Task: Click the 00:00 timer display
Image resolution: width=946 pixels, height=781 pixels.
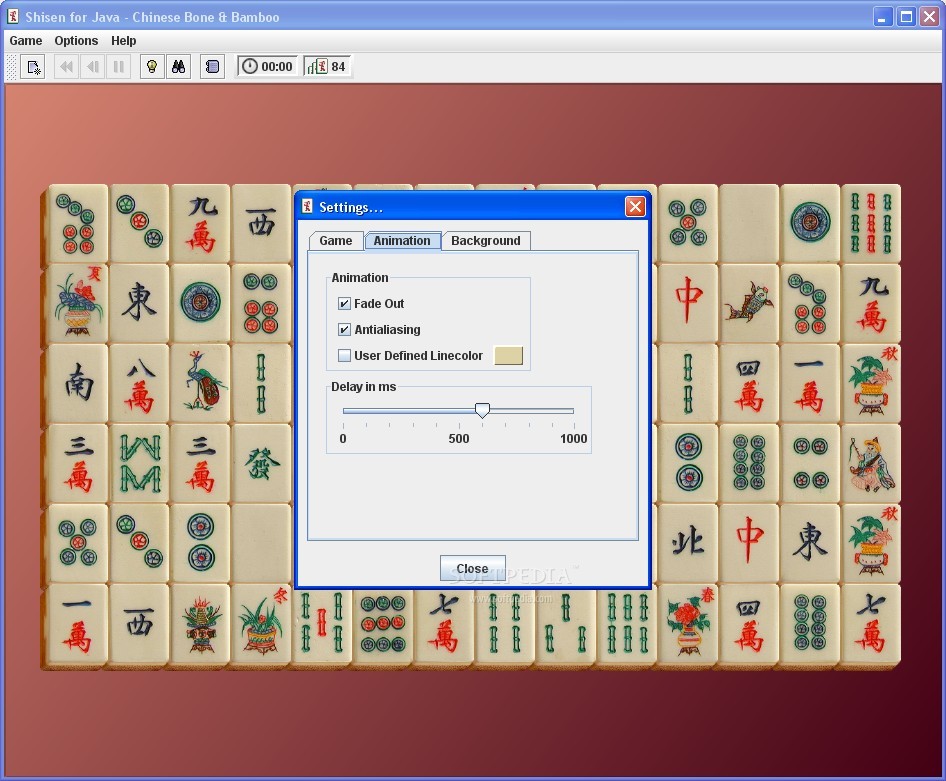Action: 268,66
